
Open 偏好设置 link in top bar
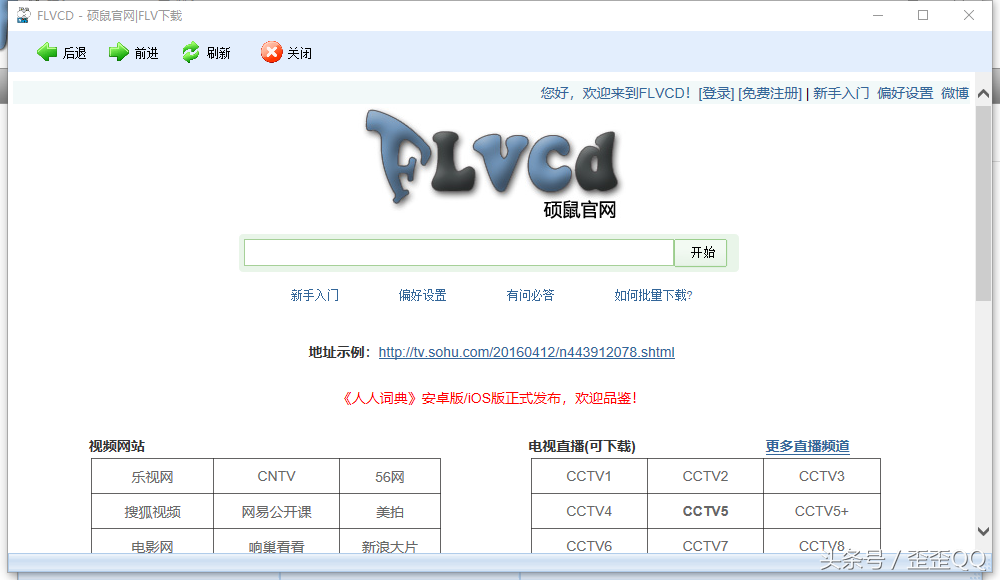click(905, 93)
